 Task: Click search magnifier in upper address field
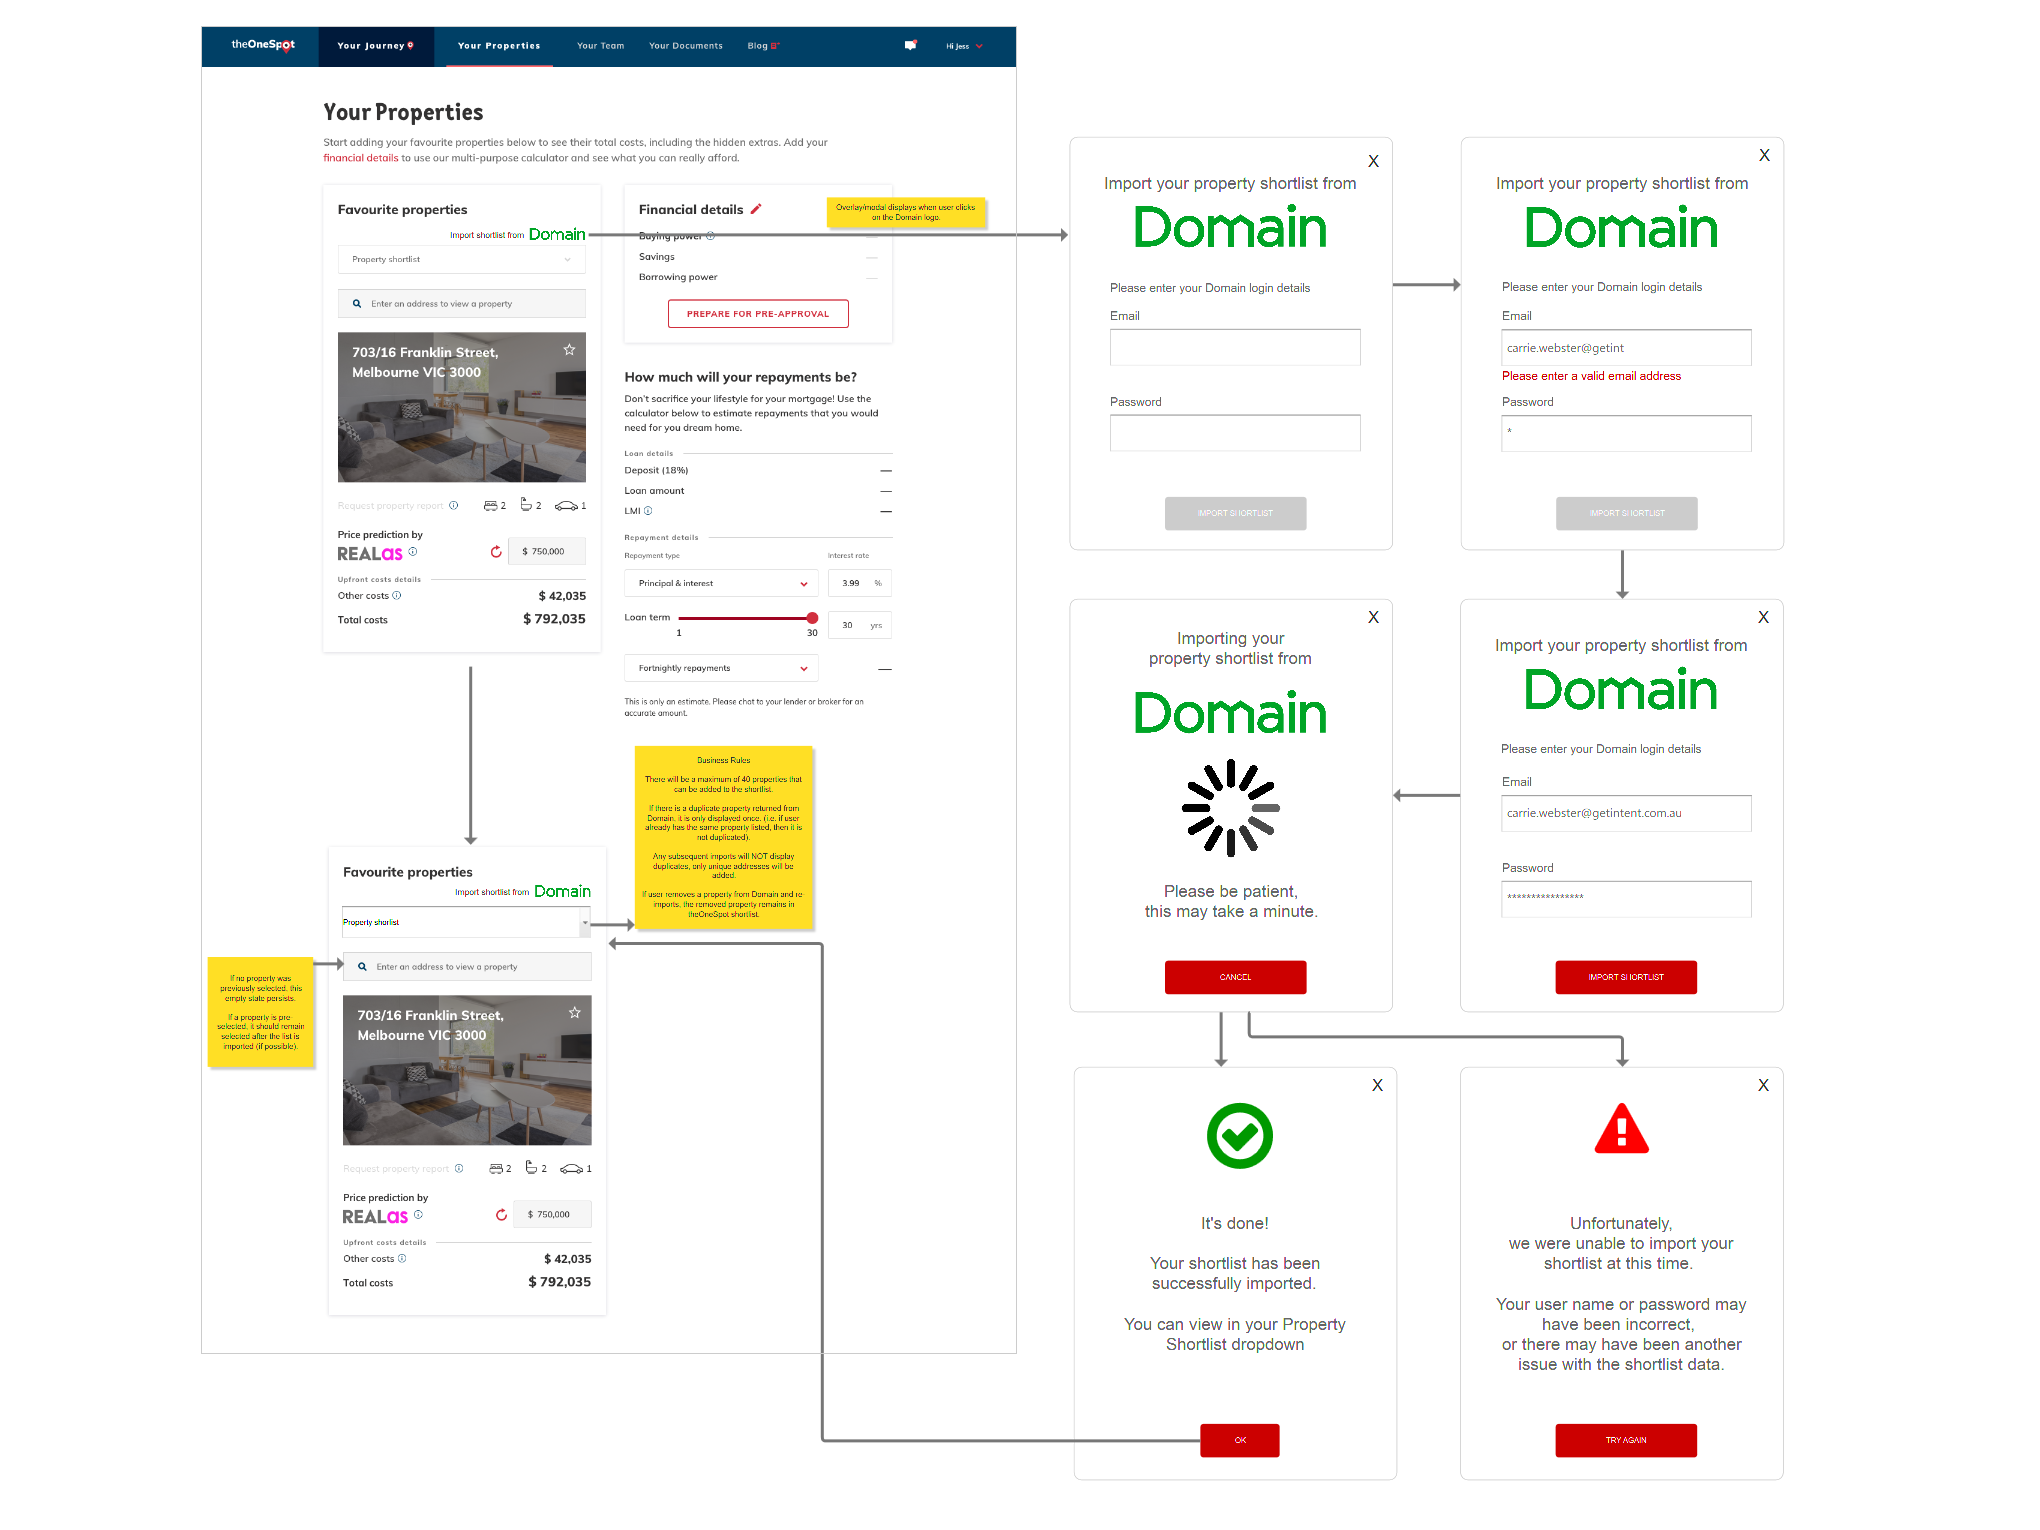coord(357,304)
